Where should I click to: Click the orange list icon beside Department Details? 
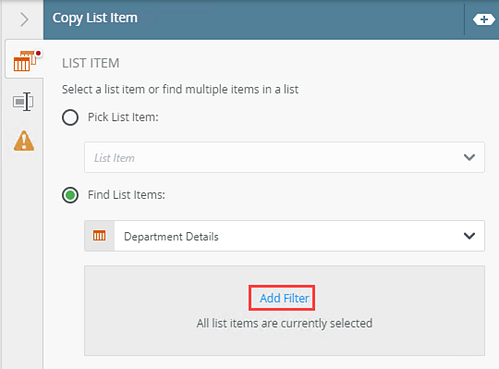[99, 236]
